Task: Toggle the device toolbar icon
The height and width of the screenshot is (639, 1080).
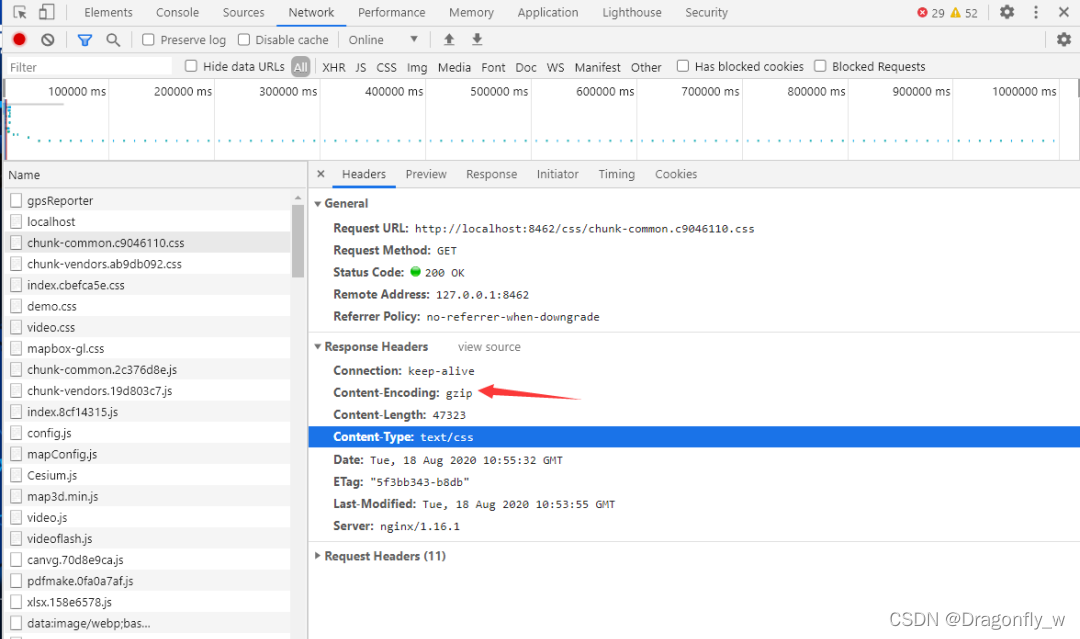Action: tap(46, 12)
